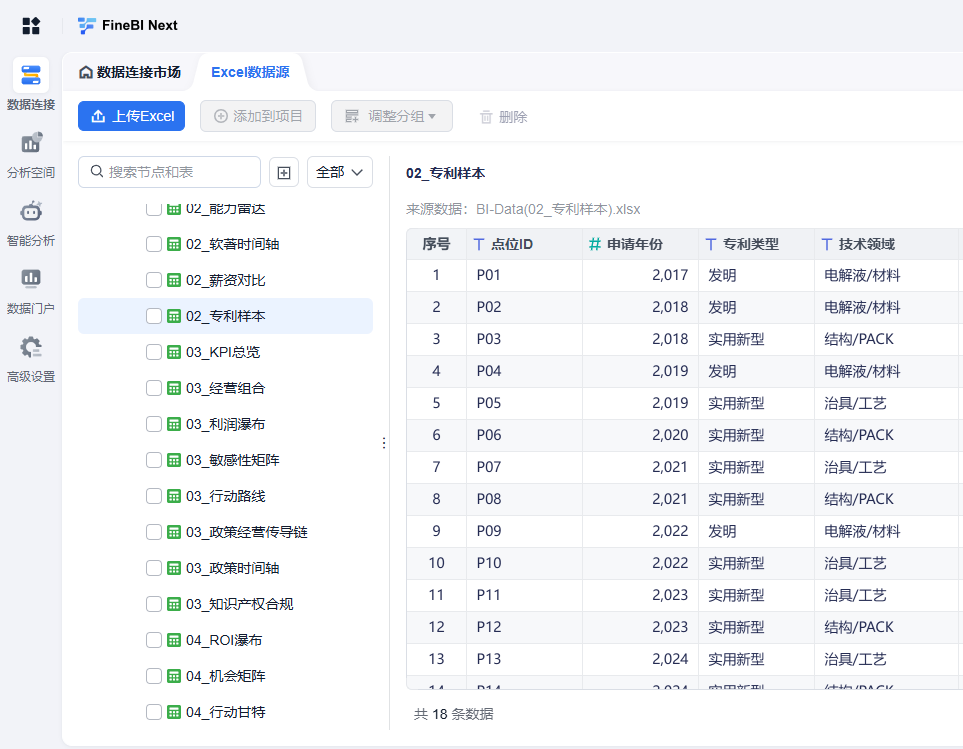Click 2,017 value in row 1
The height and width of the screenshot is (749, 963).
tap(670, 276)
